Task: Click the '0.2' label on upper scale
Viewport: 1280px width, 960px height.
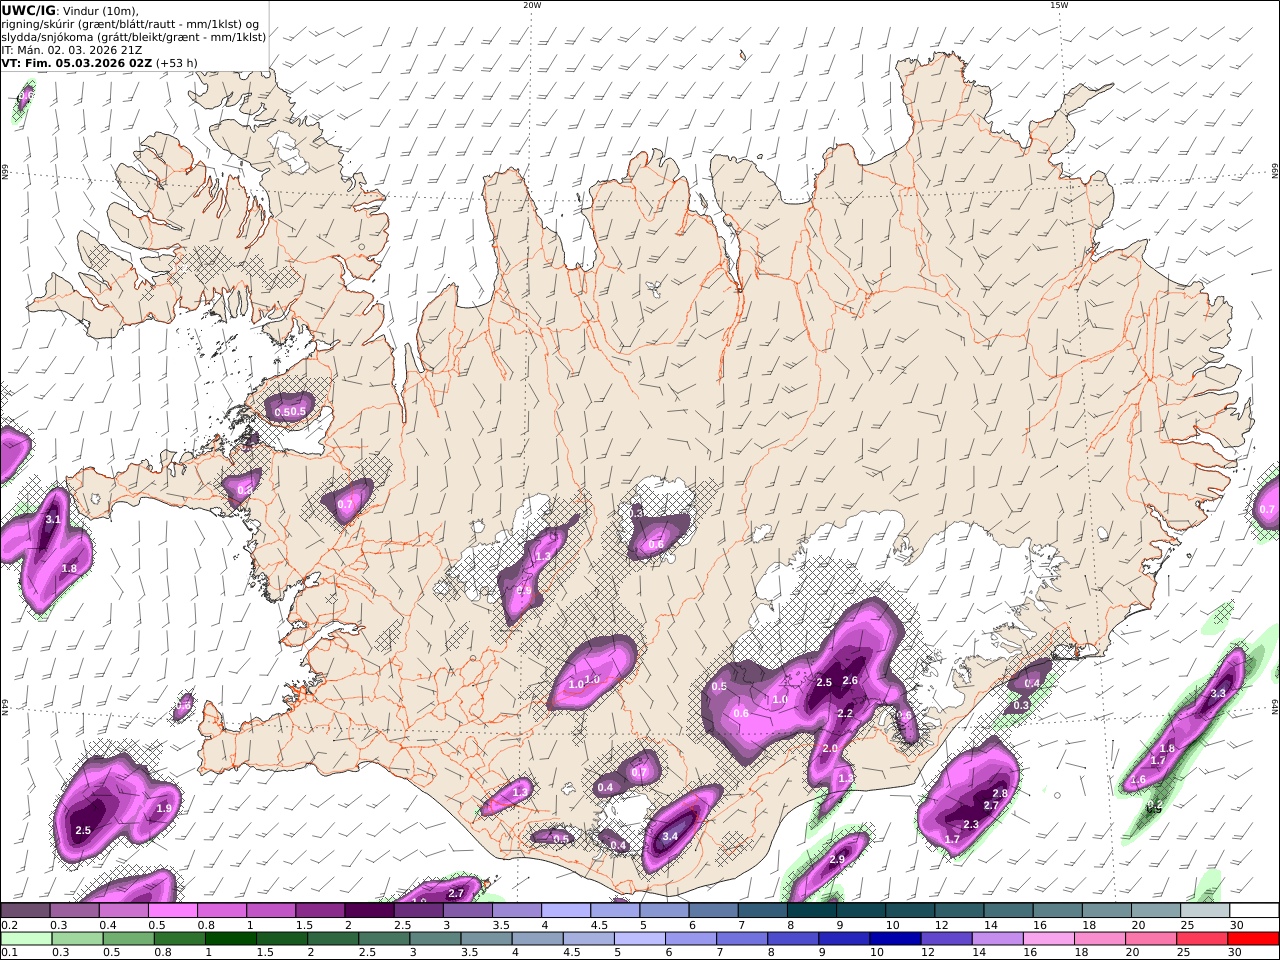Action: 8,925
